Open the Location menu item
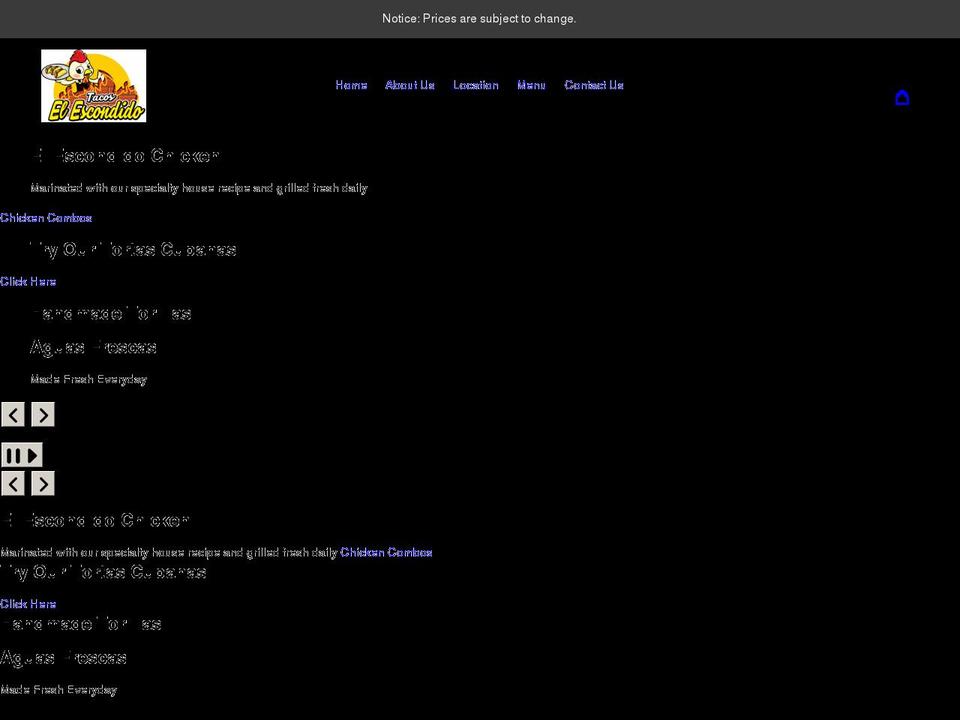960x720 pixels. [476, 85]
